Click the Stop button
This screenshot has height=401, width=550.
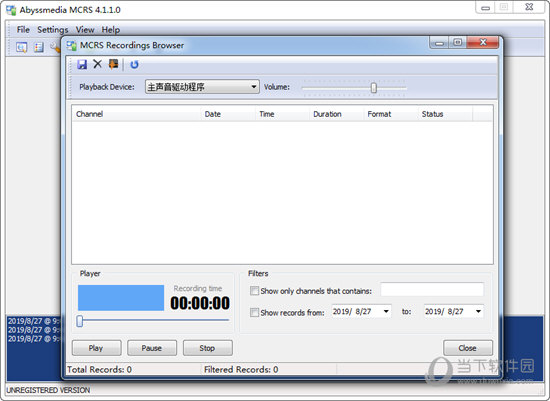[208, 348]
